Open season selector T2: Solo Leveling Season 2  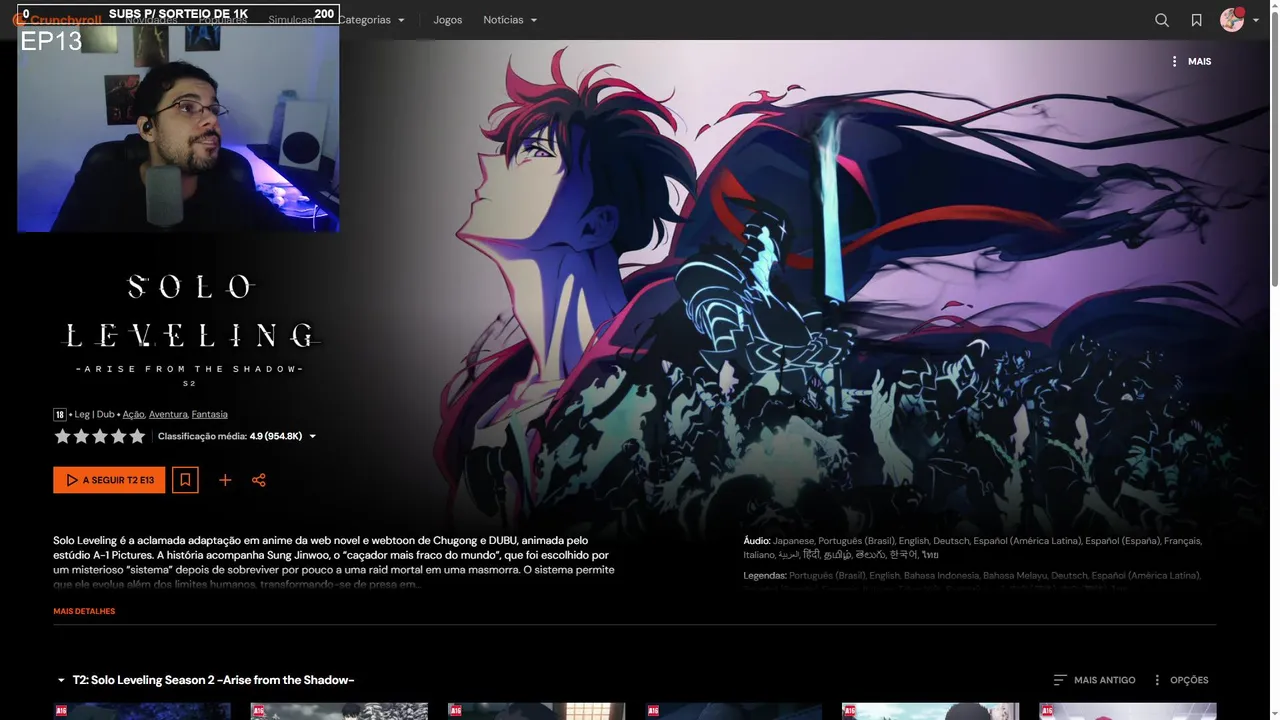pyautogui.click(x=205, y=680)
